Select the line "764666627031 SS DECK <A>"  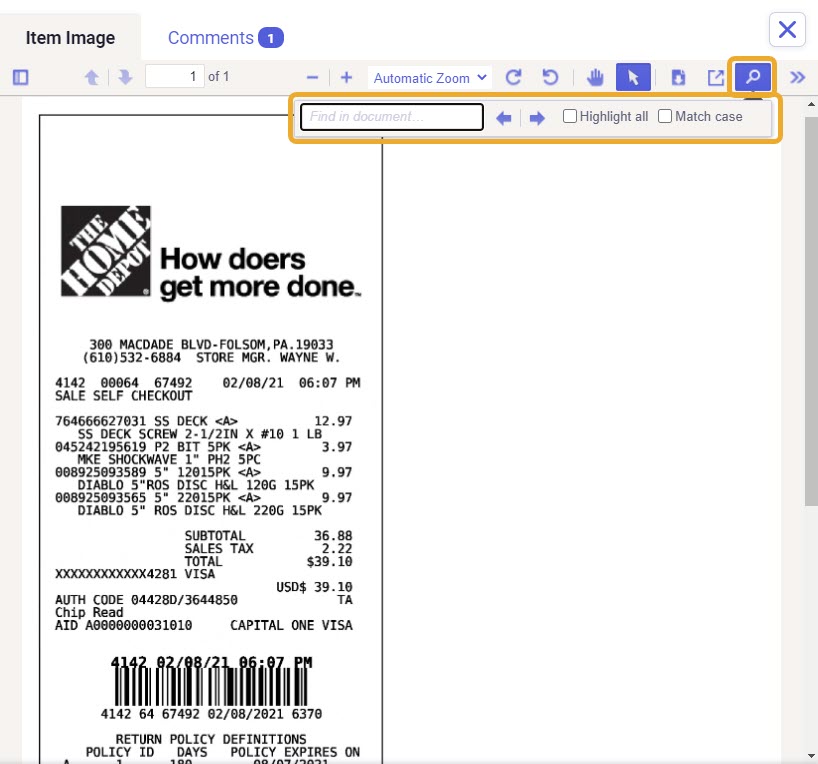(x=146, y=421)
